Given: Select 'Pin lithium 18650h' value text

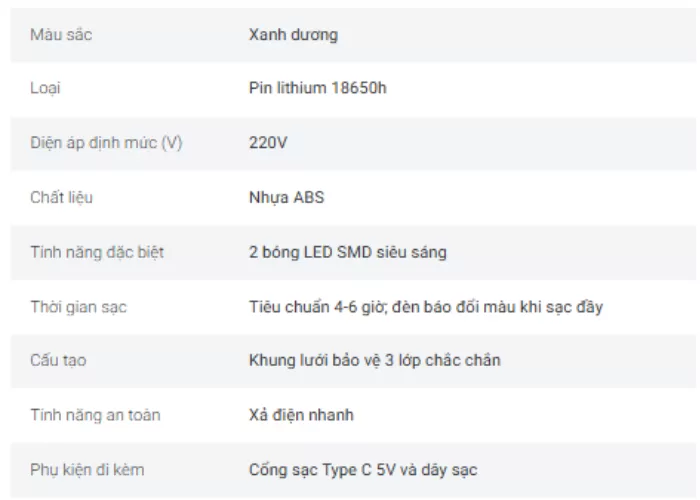Looking at the screenshot, I should coord(317,89).
